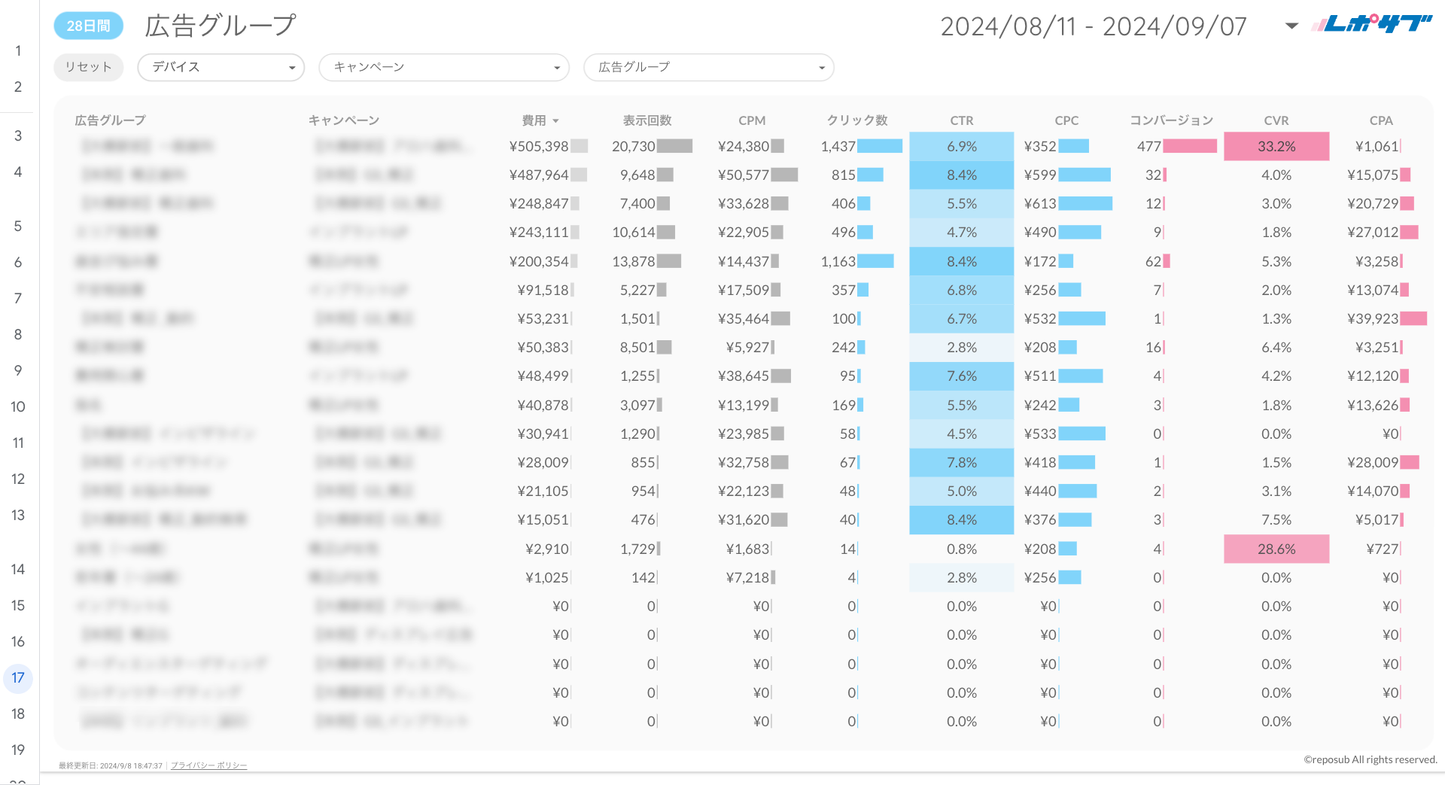The height and width of the screenshot is (785, 1445).
Task: Open the date range dropdown arrow
Action: (x=1291, y=26)
